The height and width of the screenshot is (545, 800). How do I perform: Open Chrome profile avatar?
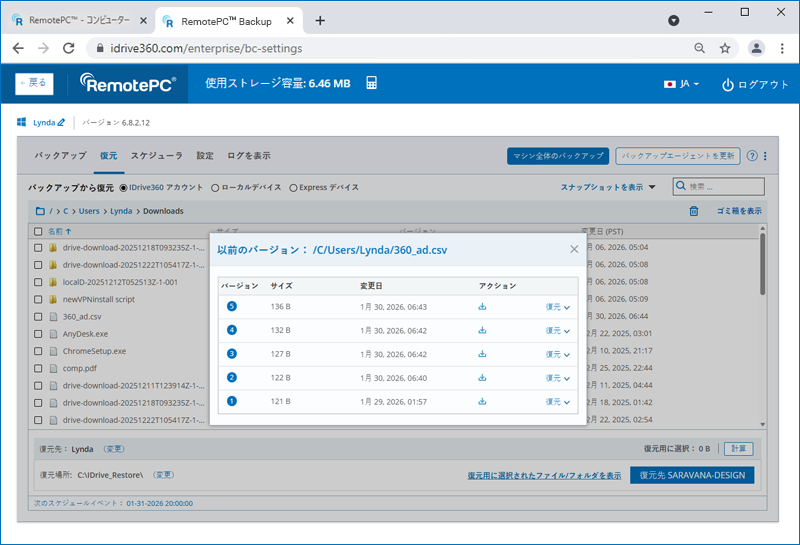tap(756, 48)
